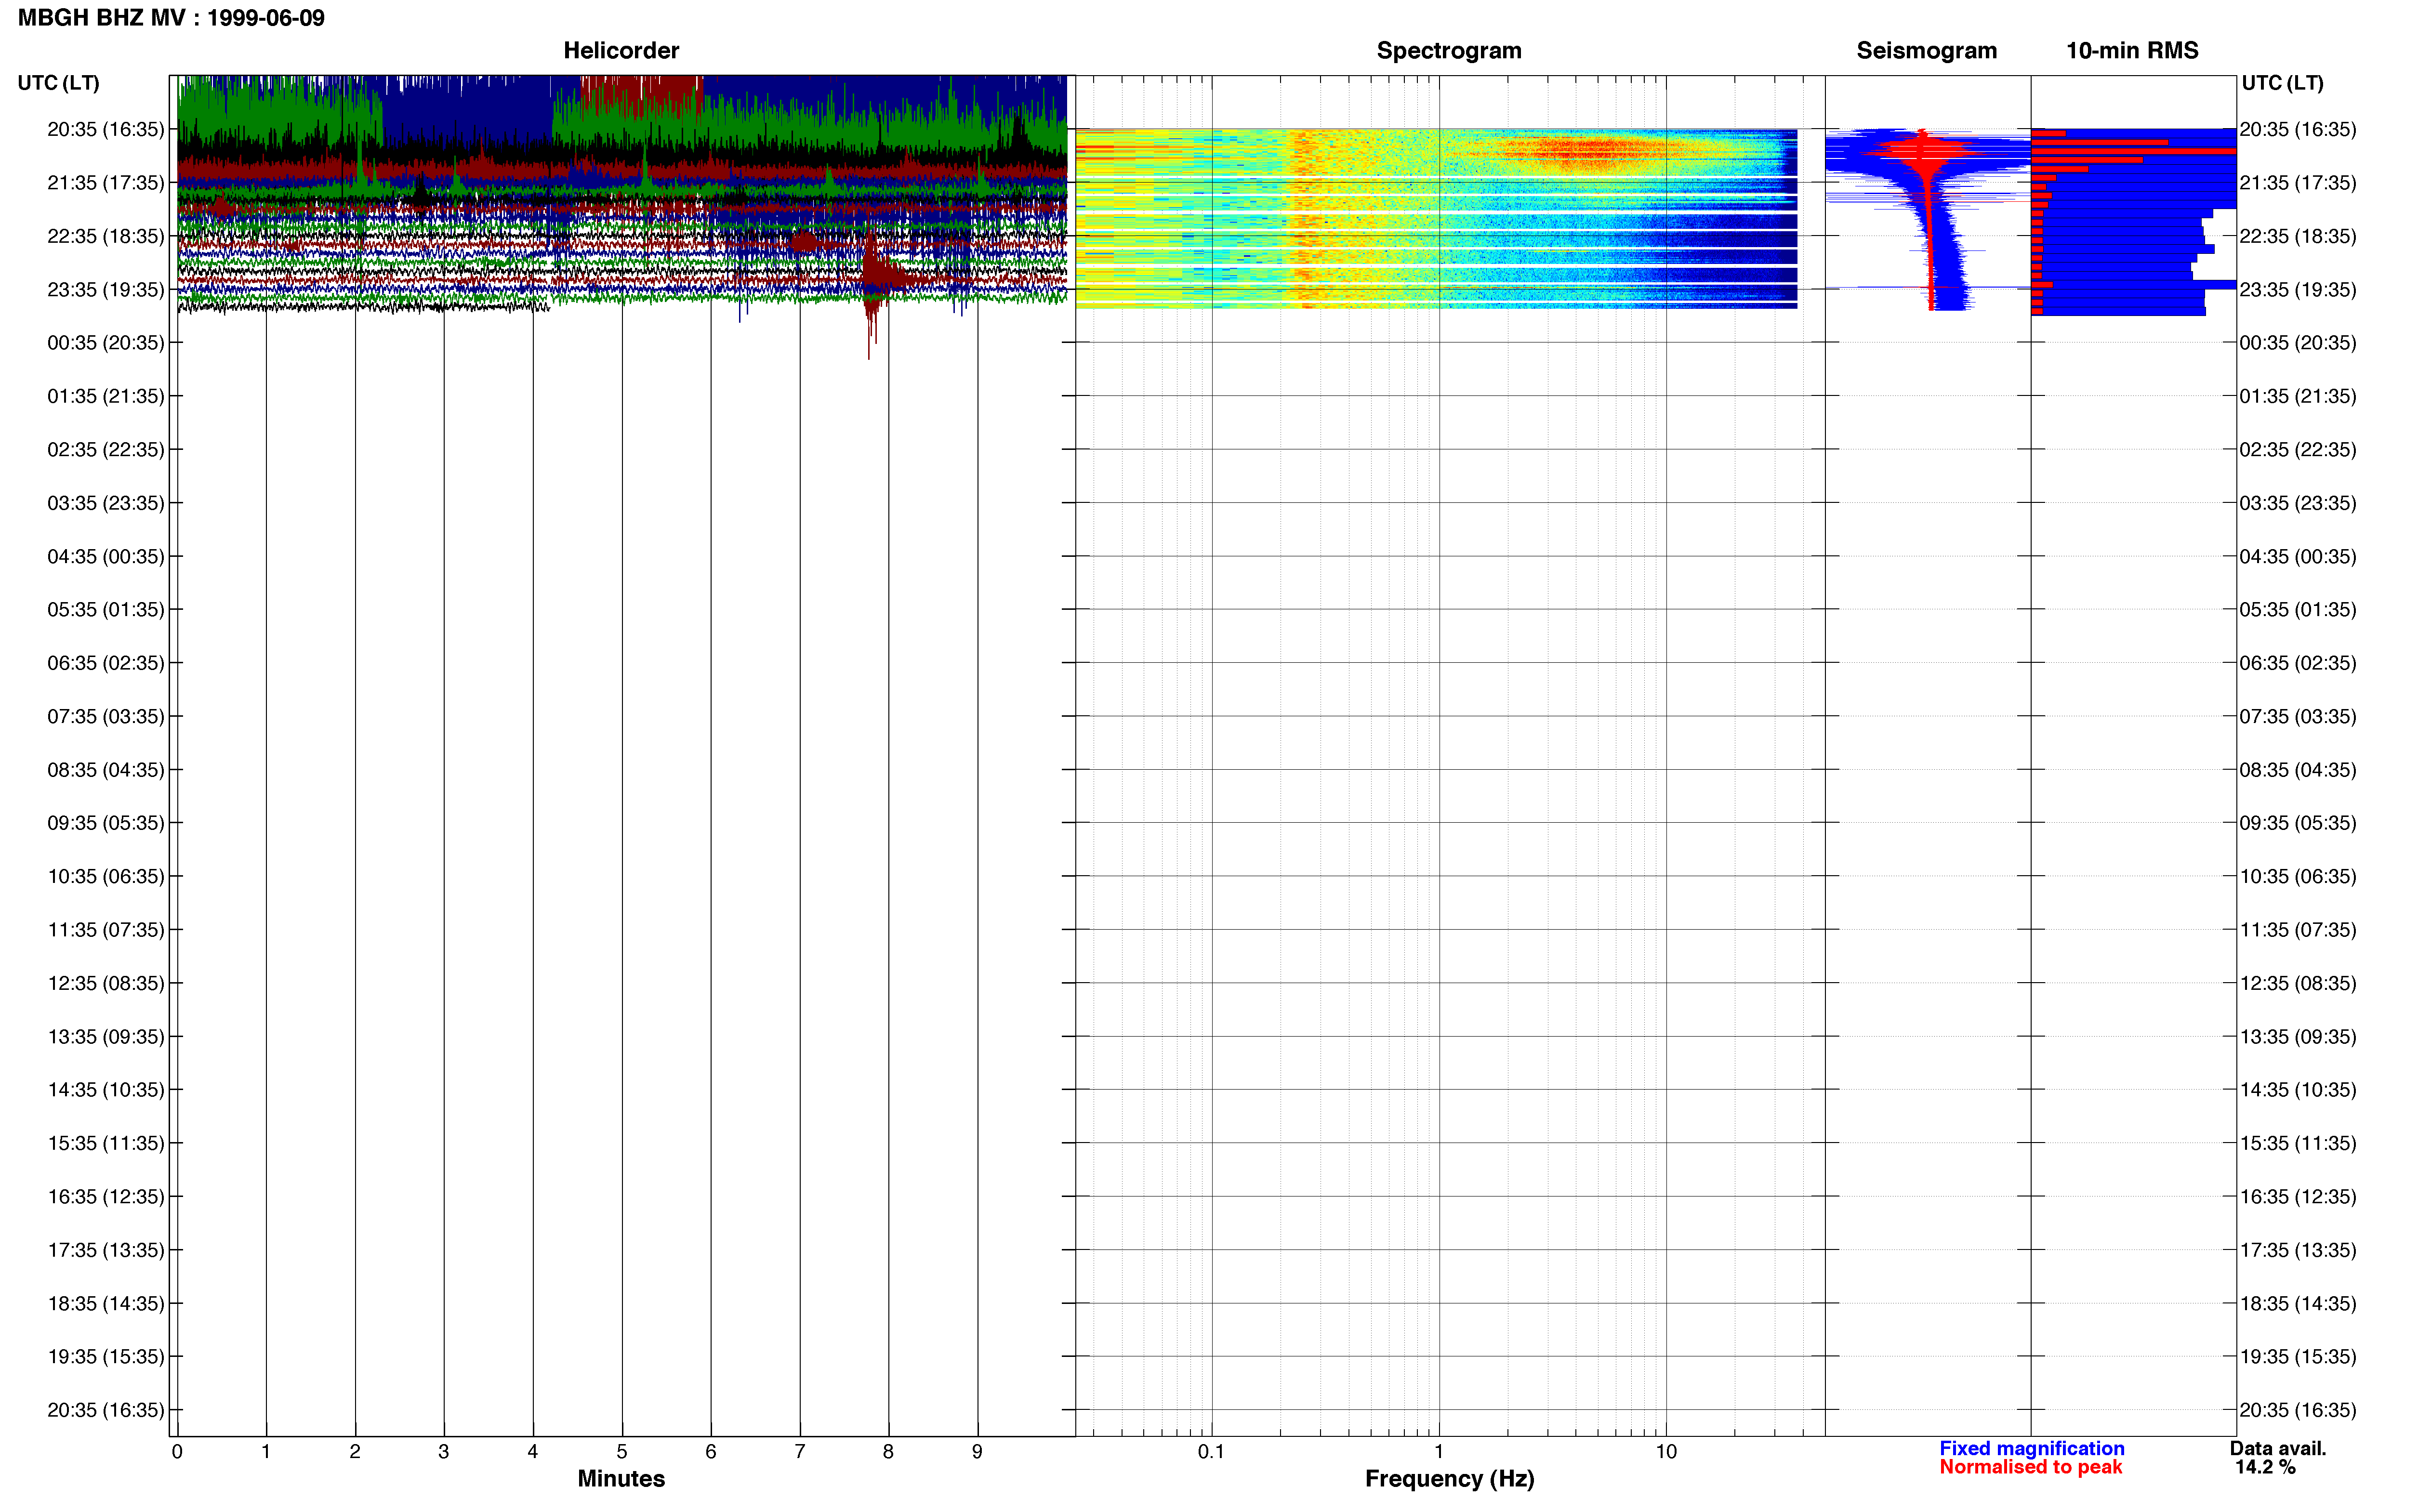Click the left '14:35 (10:35)' time label
Screen dimensions: 2418x1512
(x=106, y=1090)
